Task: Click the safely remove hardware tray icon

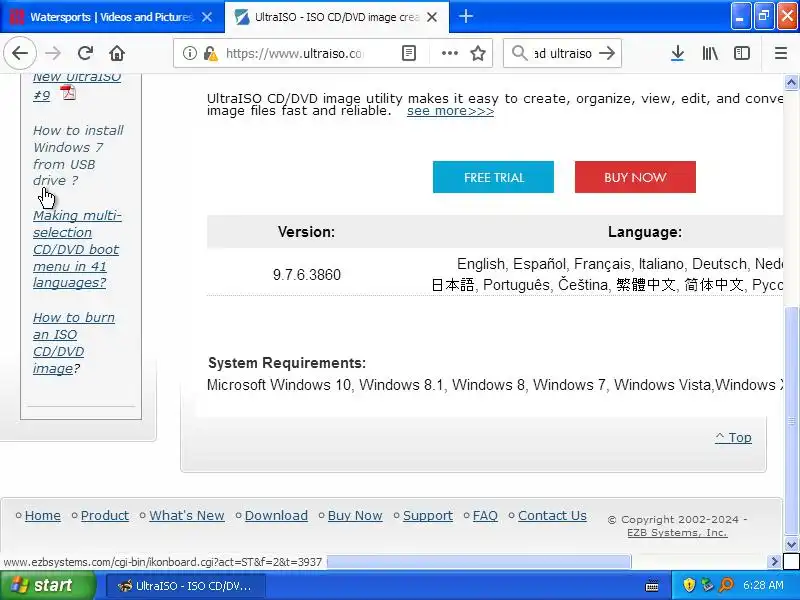Action: 707,585
